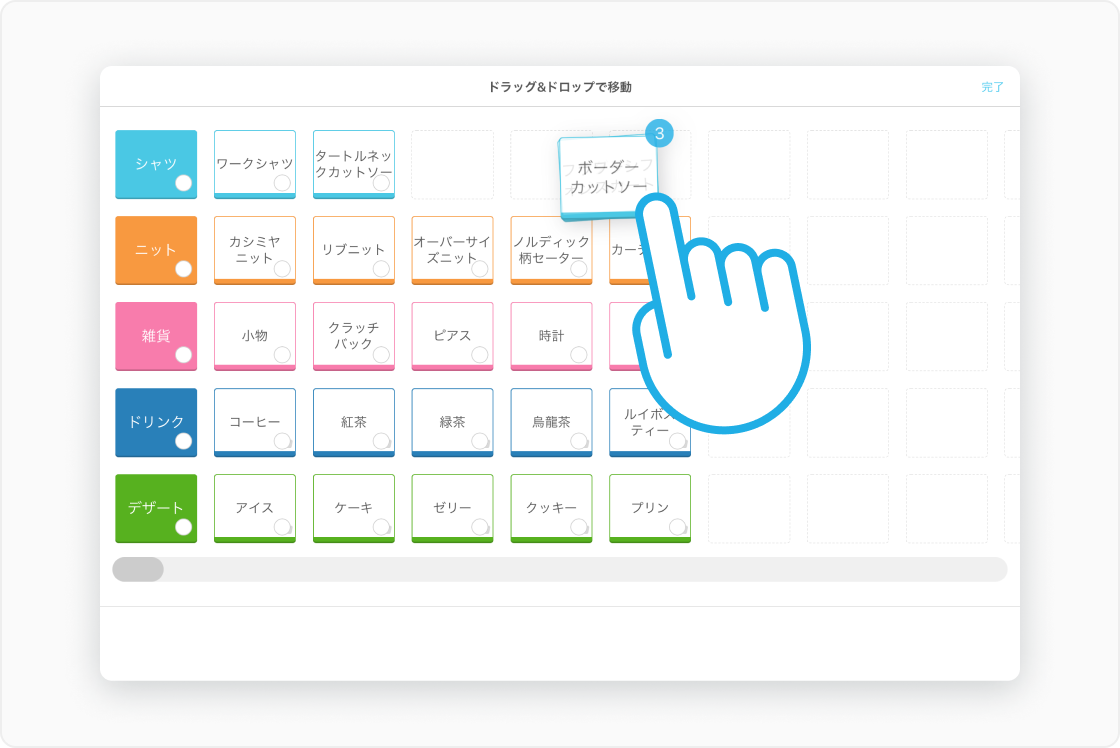Screen dimensions: 1120x748
Task: Tap the リブニット item tile
Action: pyautogui.click(x=353, y=249)
